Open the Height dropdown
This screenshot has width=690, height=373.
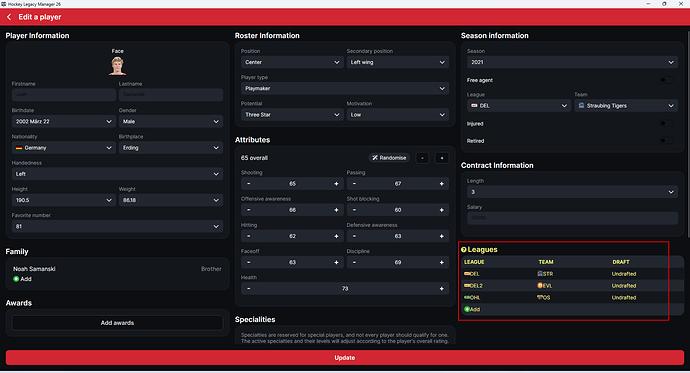click(x=64, y=200)
